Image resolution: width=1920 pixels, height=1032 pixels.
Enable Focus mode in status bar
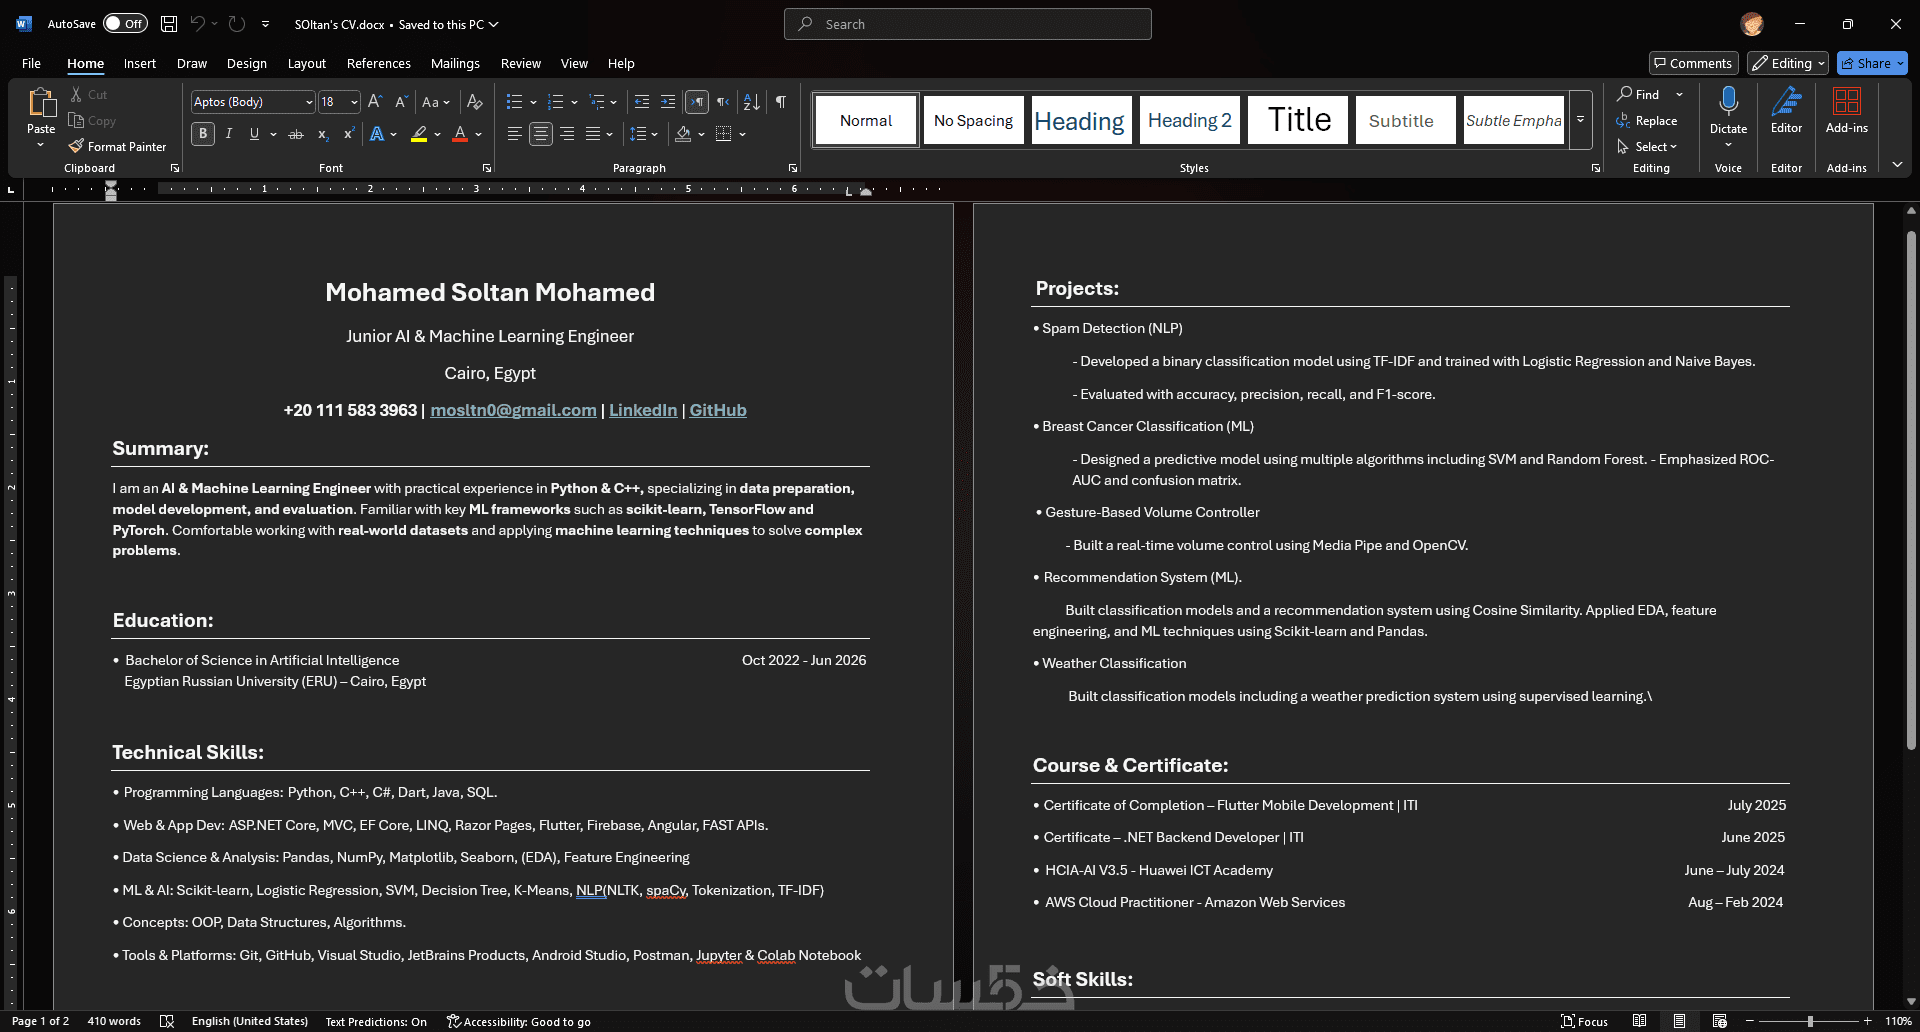(x=1584, y=1021)
